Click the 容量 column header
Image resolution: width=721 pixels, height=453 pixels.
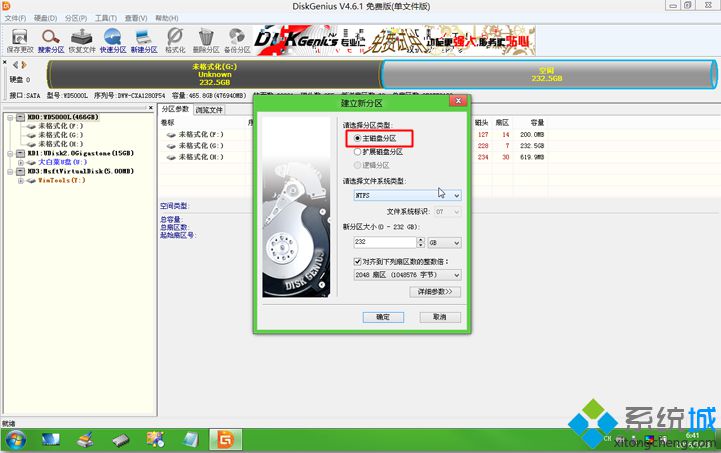click(537, 122)
